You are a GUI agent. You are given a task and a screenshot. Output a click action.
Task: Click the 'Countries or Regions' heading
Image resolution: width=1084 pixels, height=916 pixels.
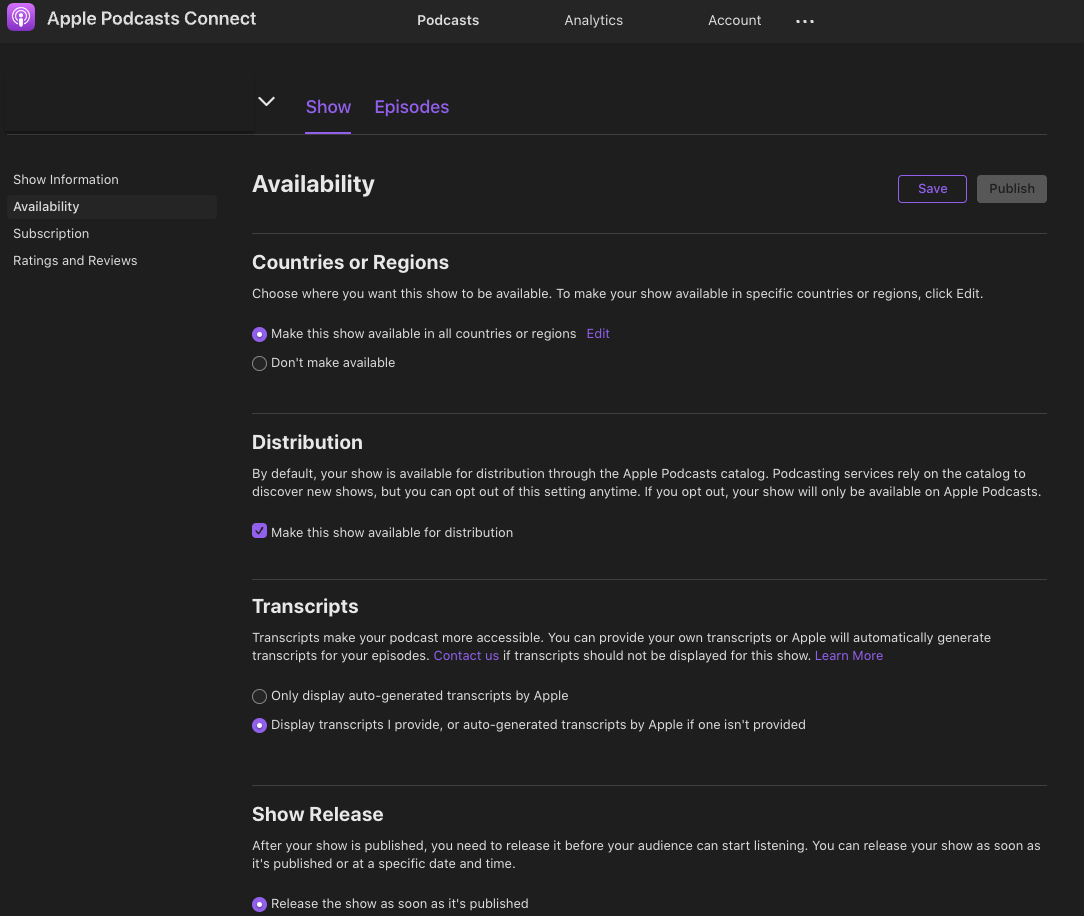[x=351, y=263]
